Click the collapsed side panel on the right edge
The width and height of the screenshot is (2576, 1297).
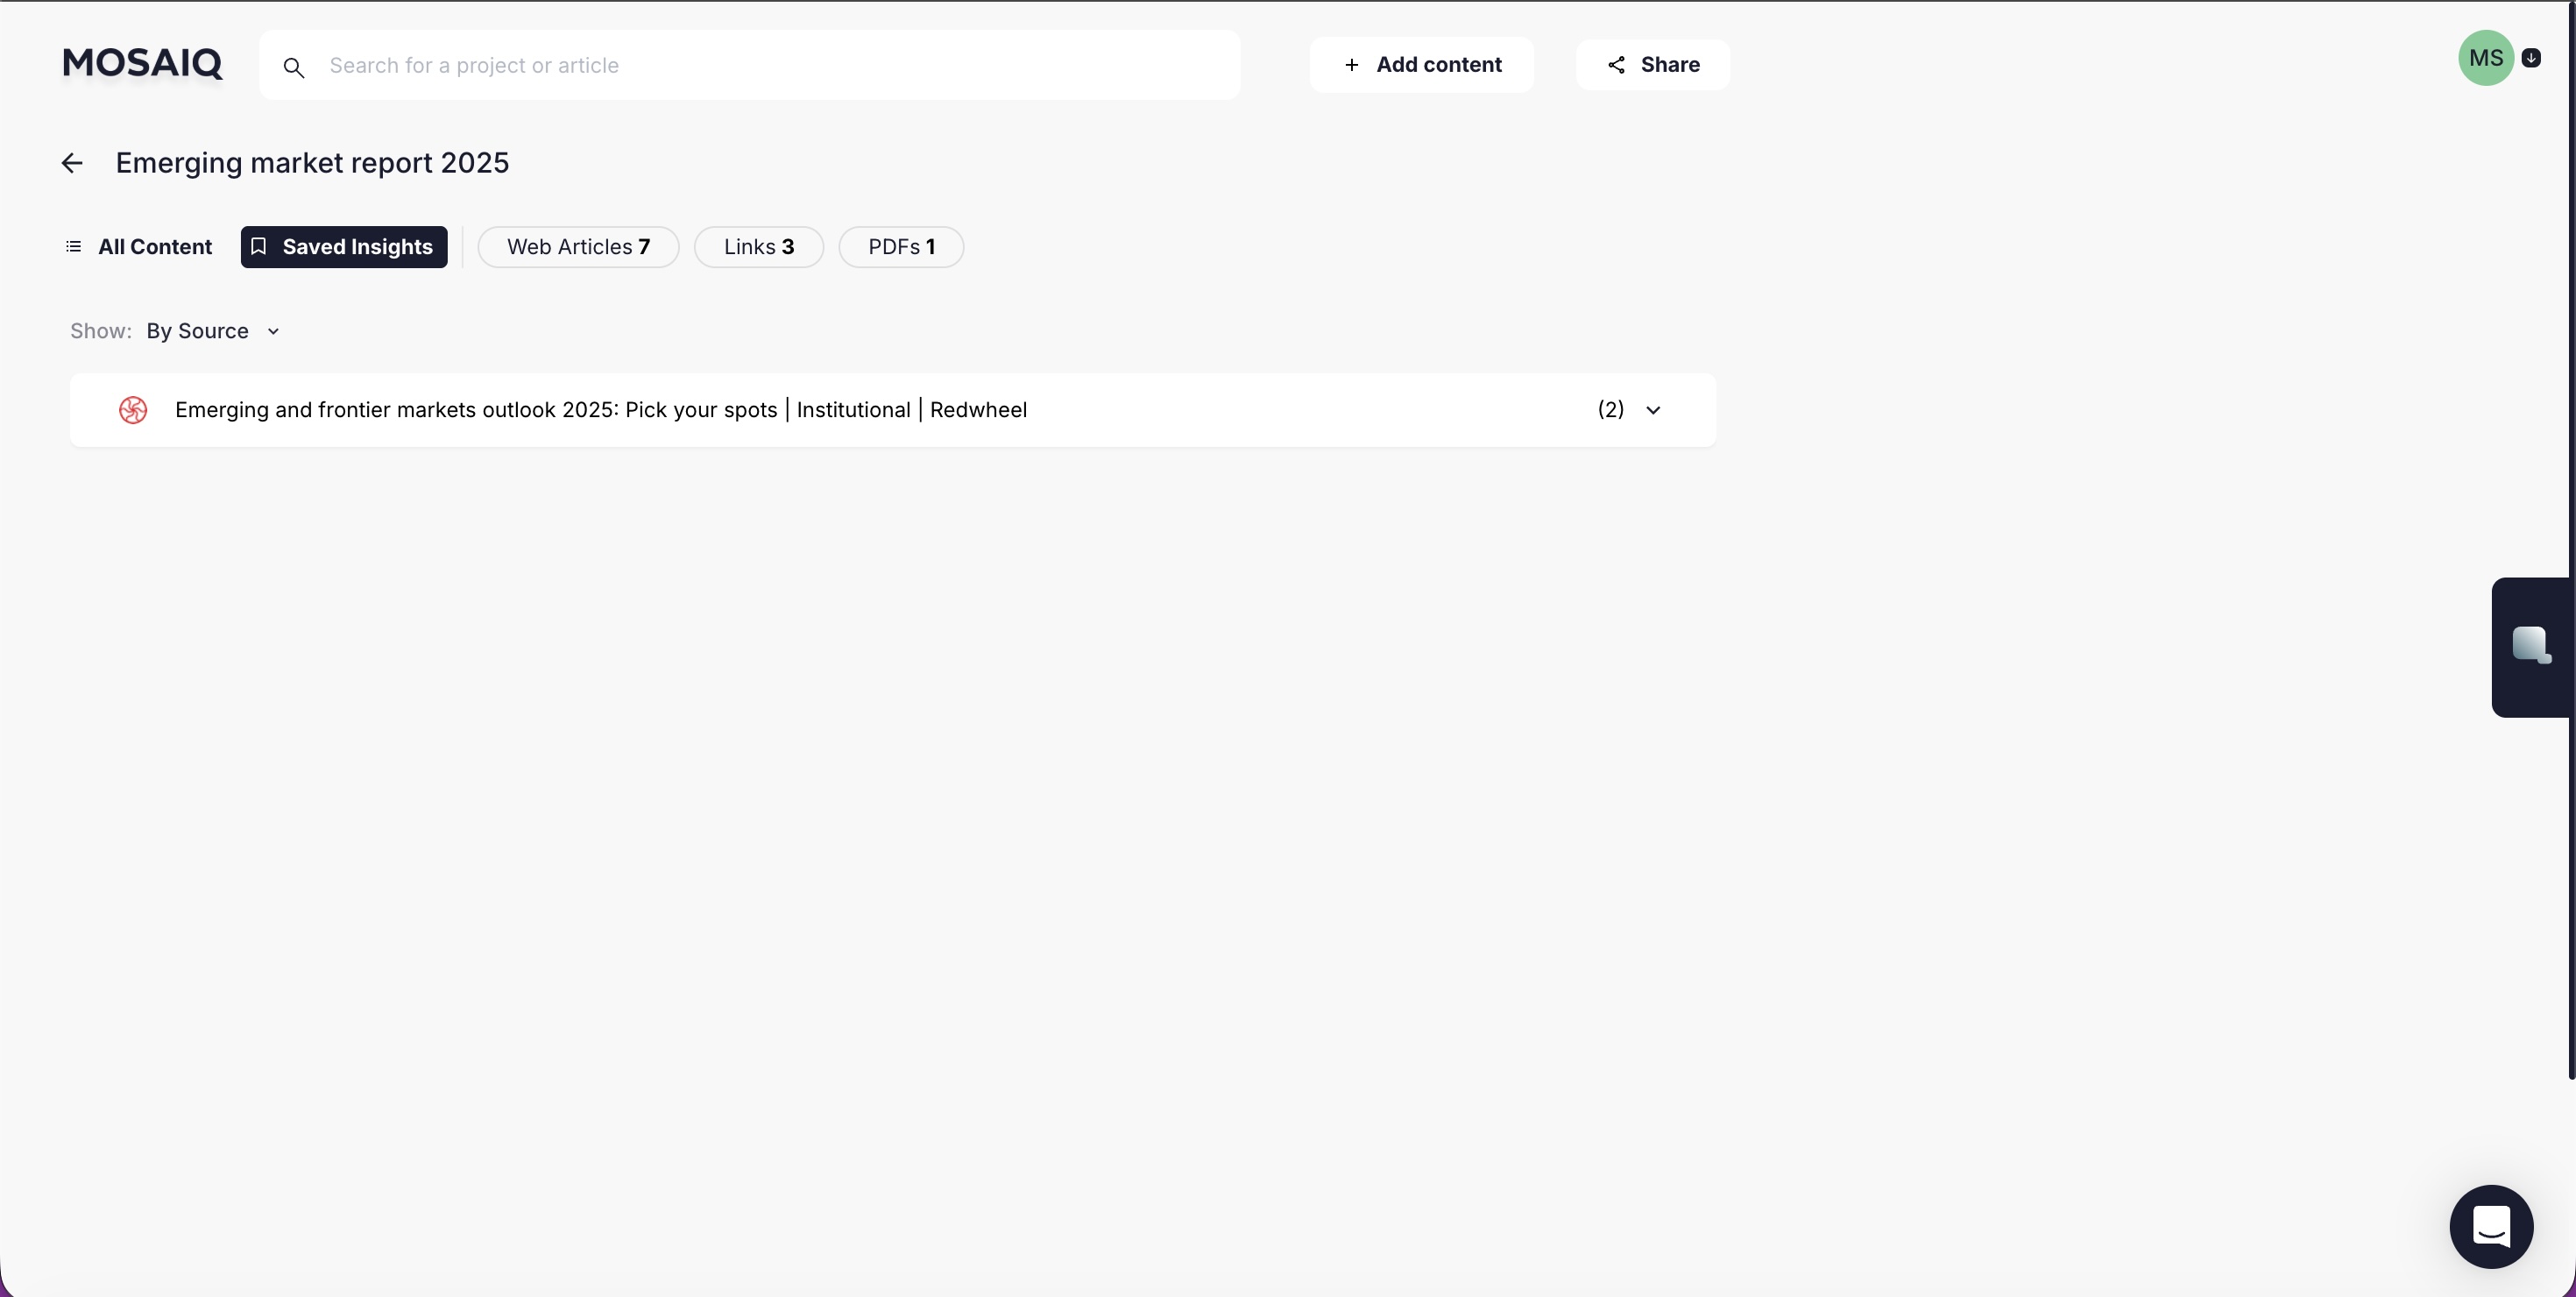click(x=2533, y=646)
